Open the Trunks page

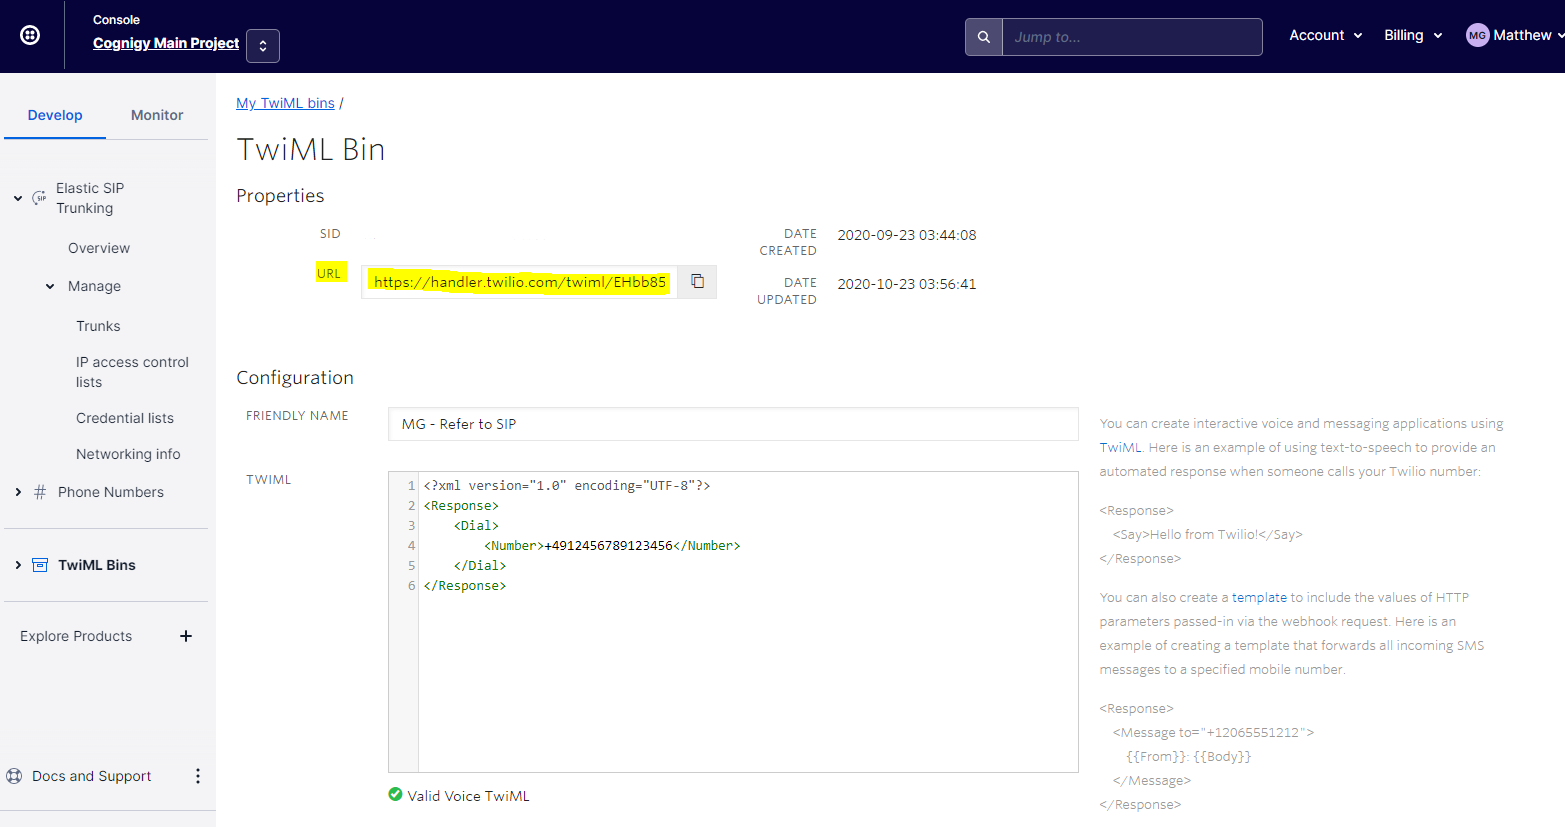coord(98,326)
